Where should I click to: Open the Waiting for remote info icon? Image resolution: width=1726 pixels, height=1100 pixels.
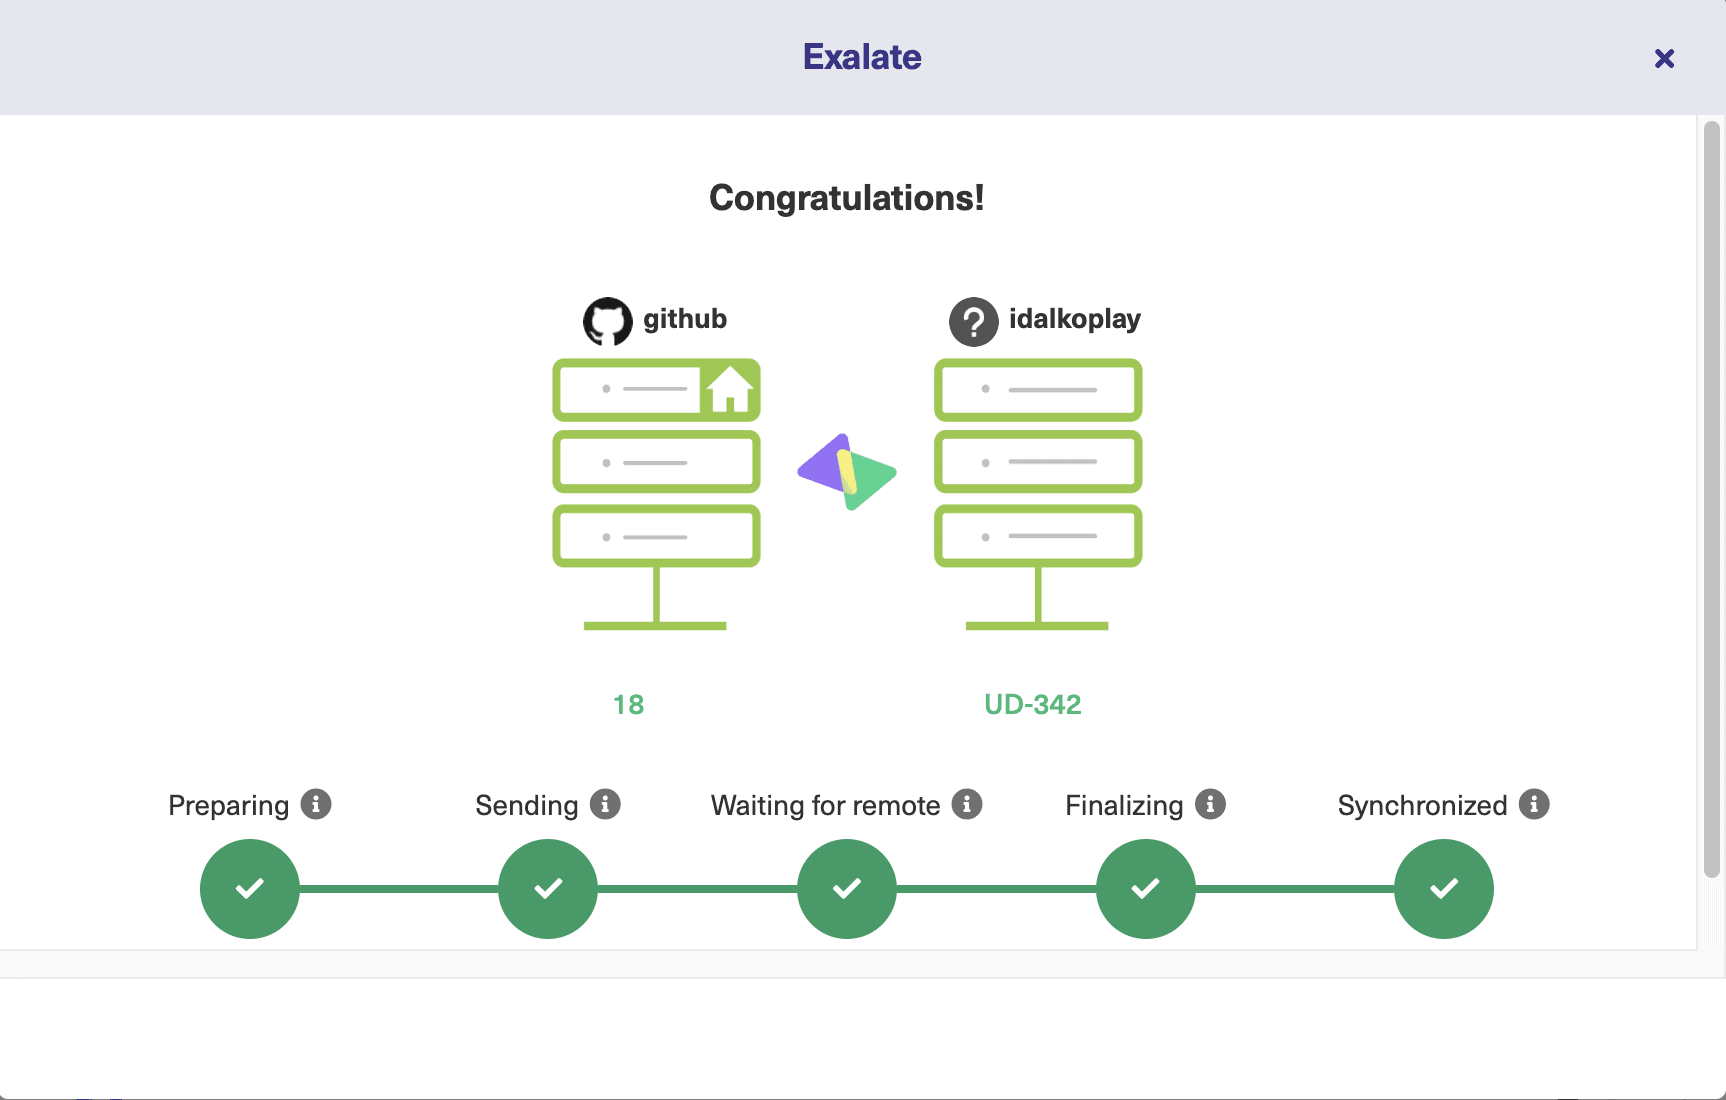(967, 804)
